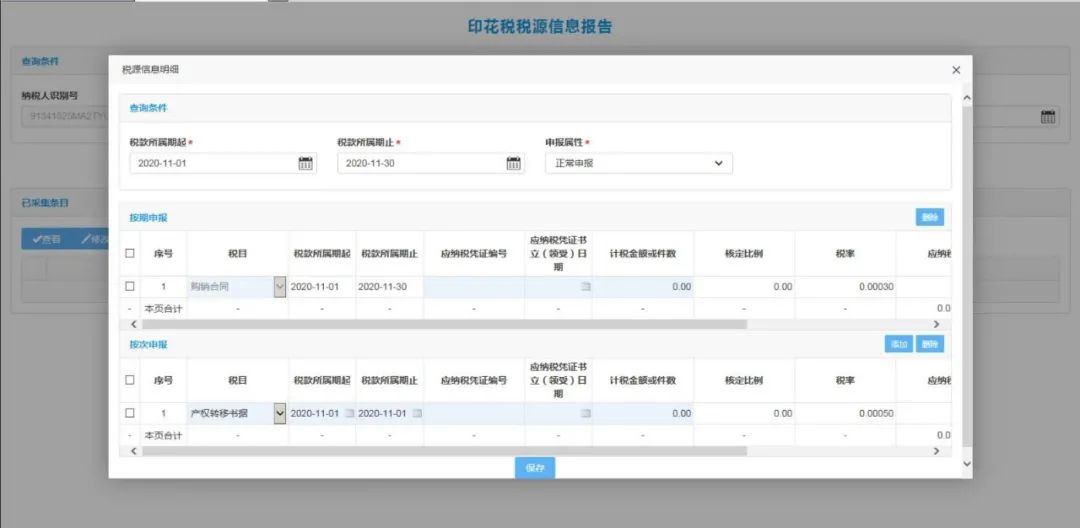Click 保存 button to save
Viewport: 1080px width, 528px height.
535,468
